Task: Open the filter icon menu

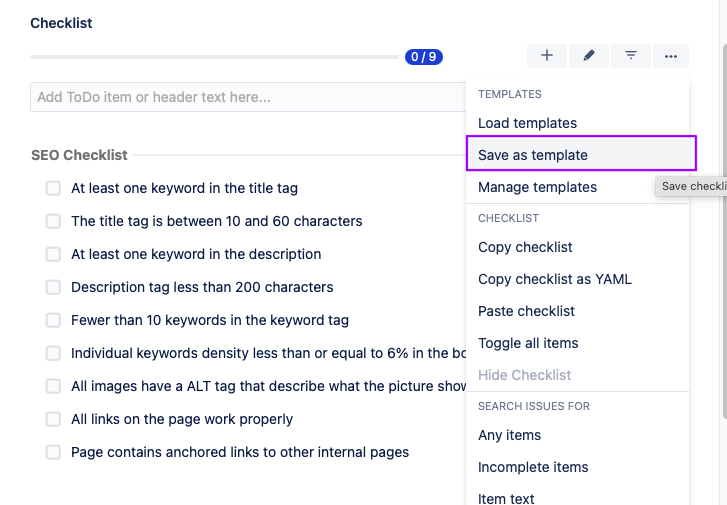Action: pos(631,56)
